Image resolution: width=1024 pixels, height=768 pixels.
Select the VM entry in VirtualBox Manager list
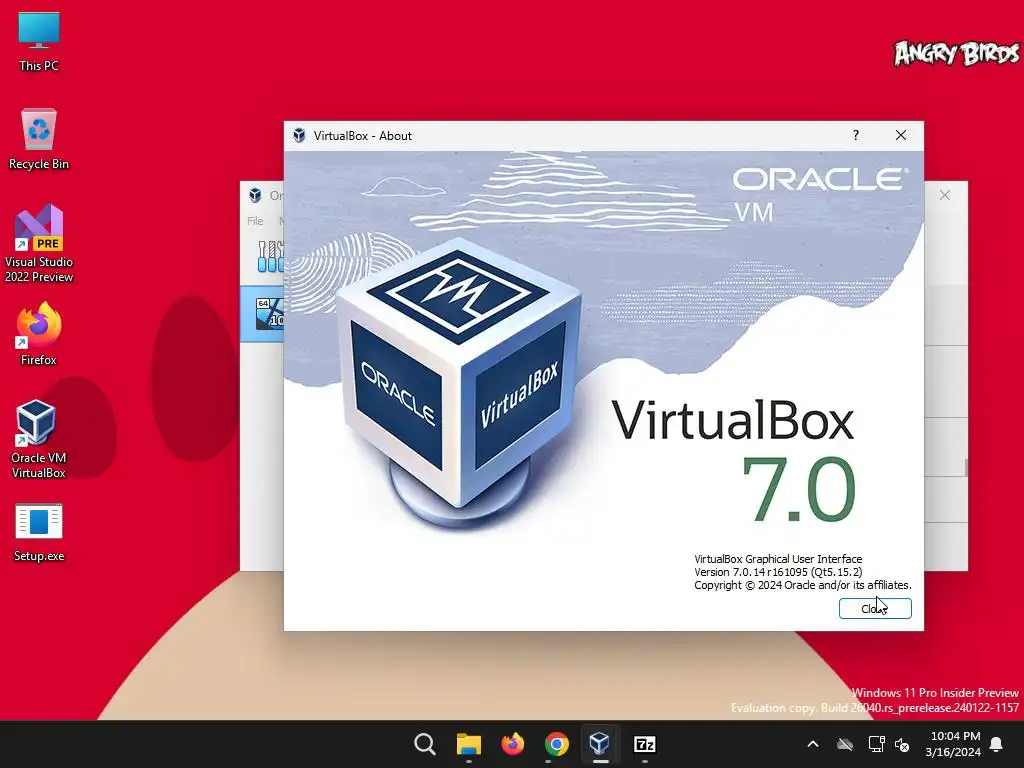[262, 313]
